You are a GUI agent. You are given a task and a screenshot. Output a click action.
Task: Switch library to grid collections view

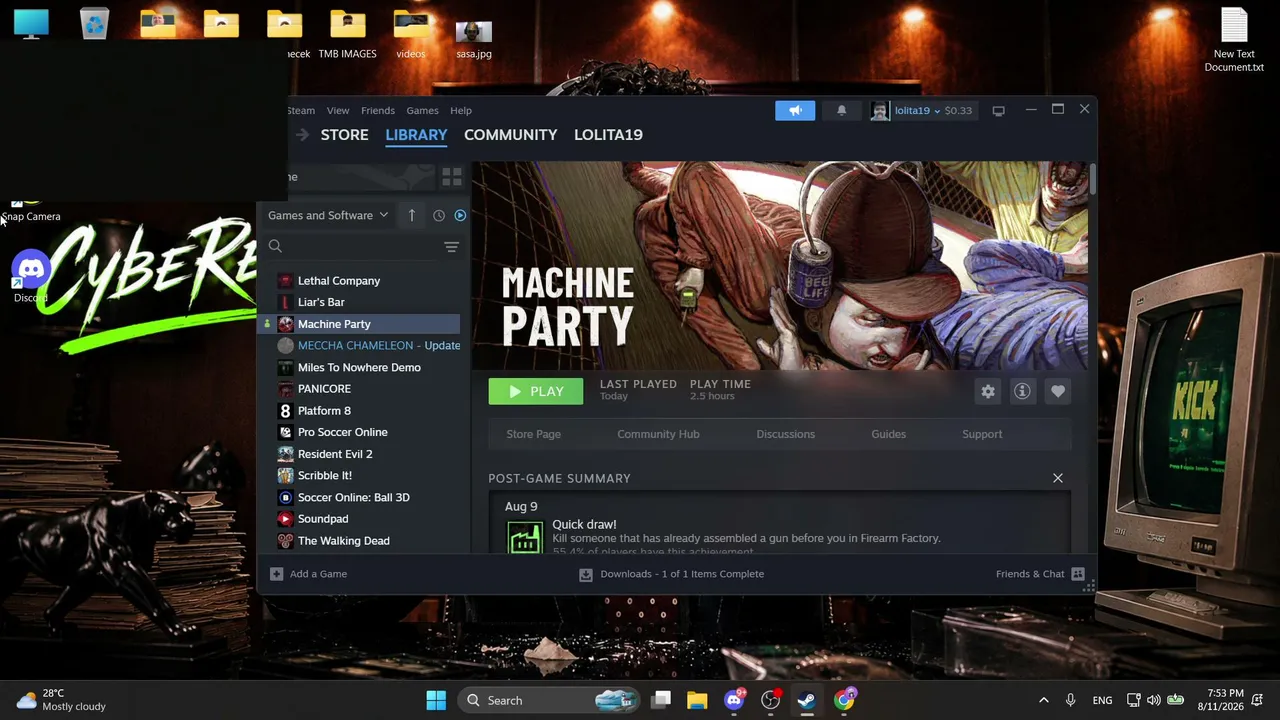(x=452, y=177)
